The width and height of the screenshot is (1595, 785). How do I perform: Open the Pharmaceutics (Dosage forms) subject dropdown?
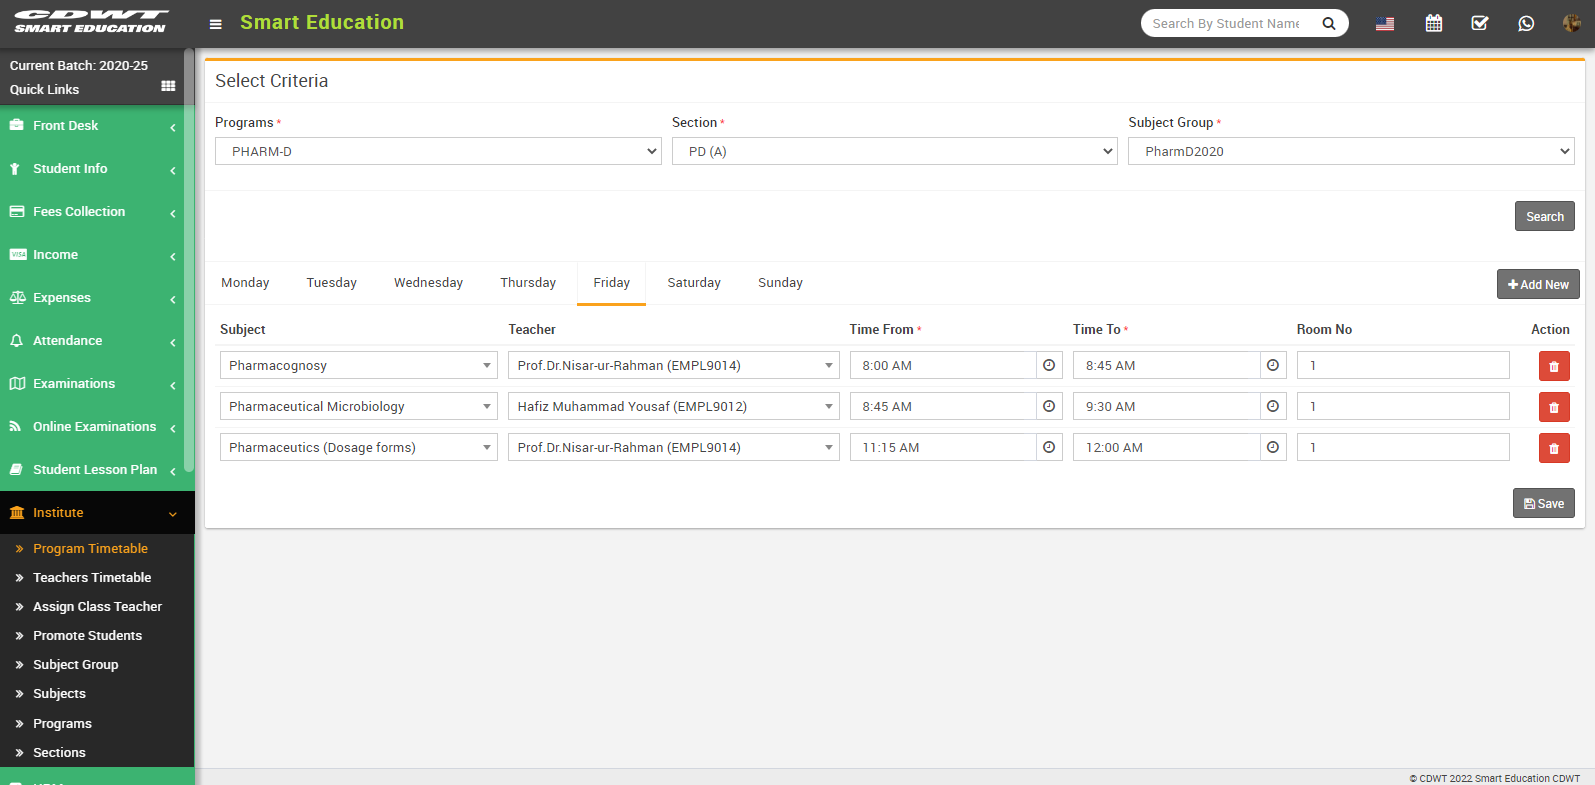tap(359, 447)
